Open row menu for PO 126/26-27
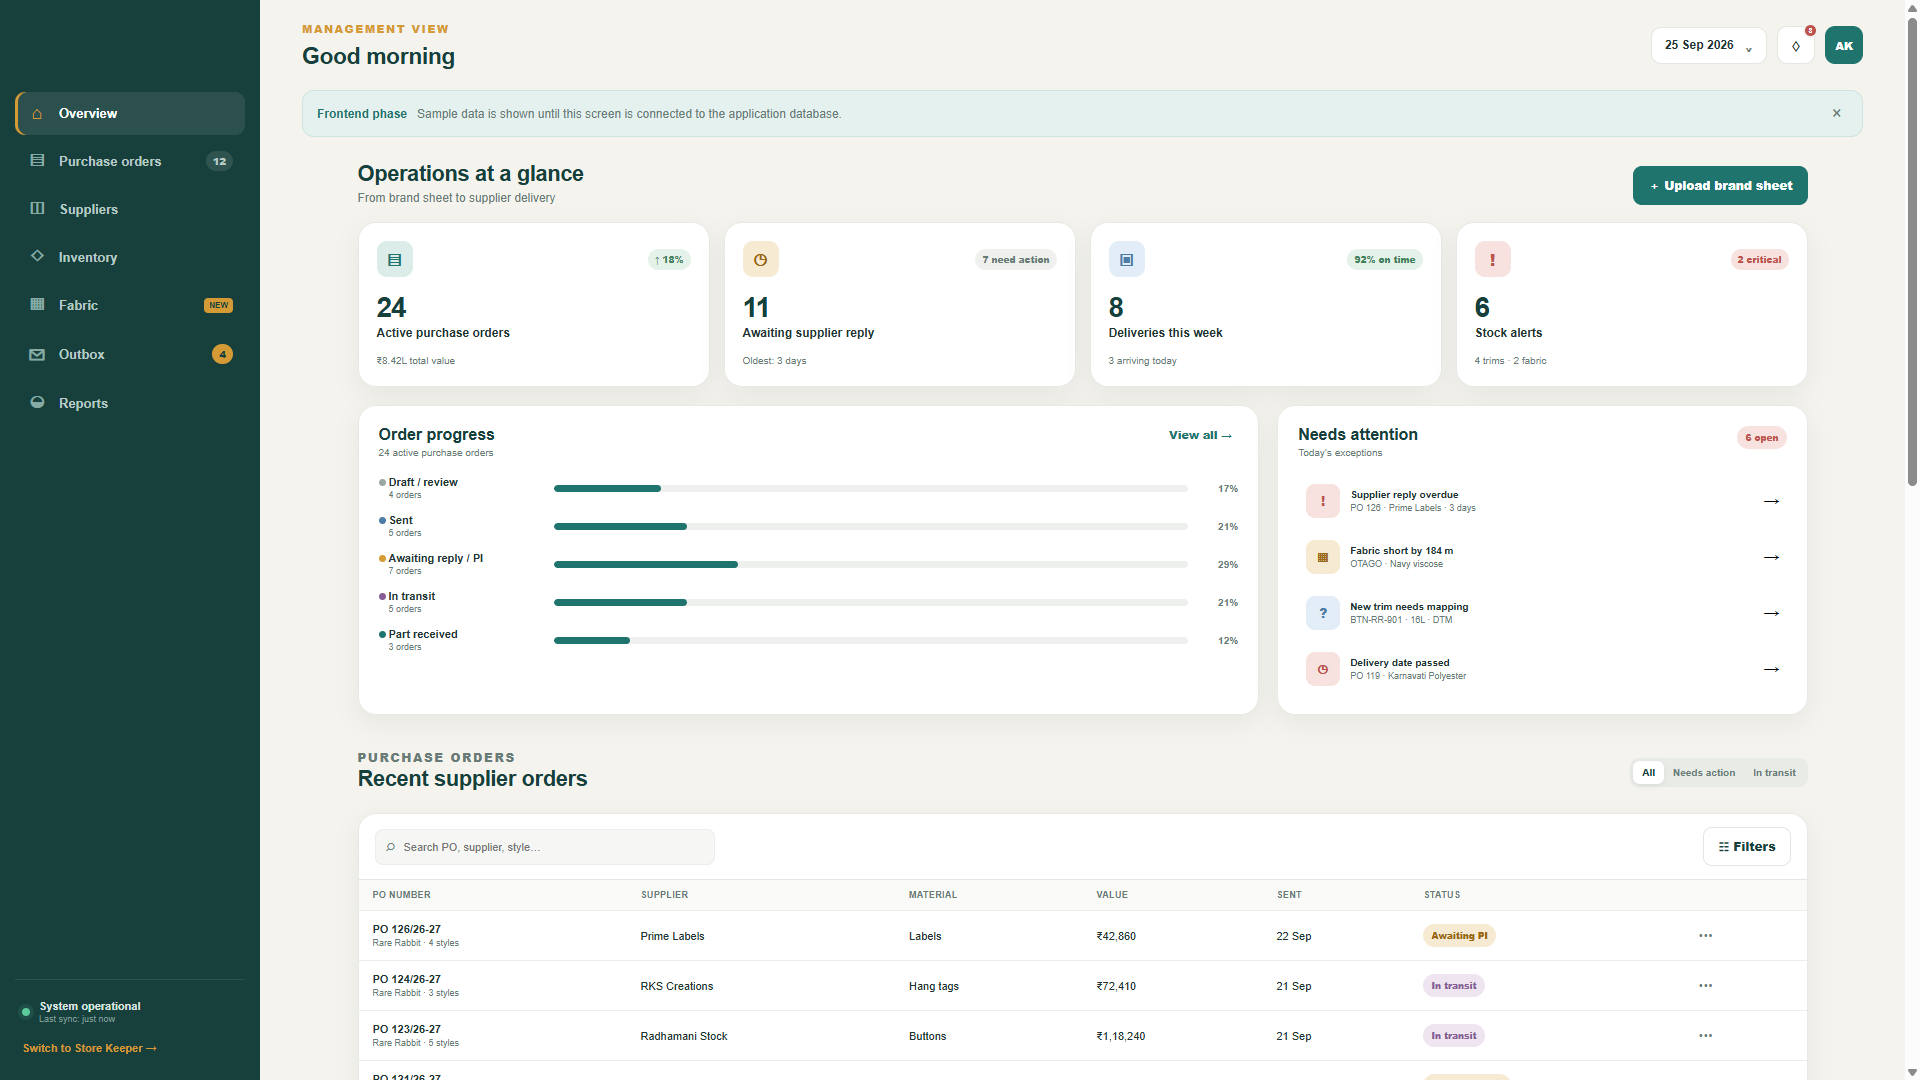 coord(1705,936)
